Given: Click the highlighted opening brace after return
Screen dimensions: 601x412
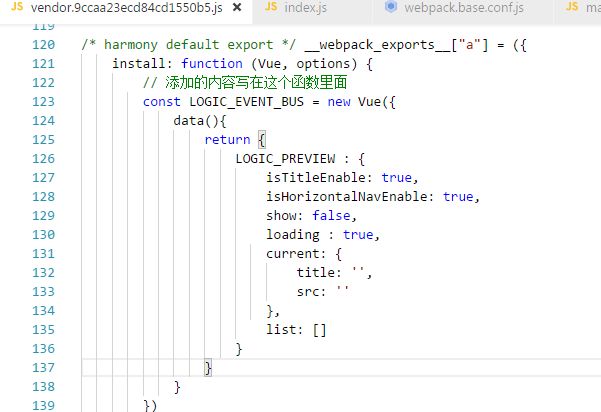Looking at the screenshot, I should 262,140.
